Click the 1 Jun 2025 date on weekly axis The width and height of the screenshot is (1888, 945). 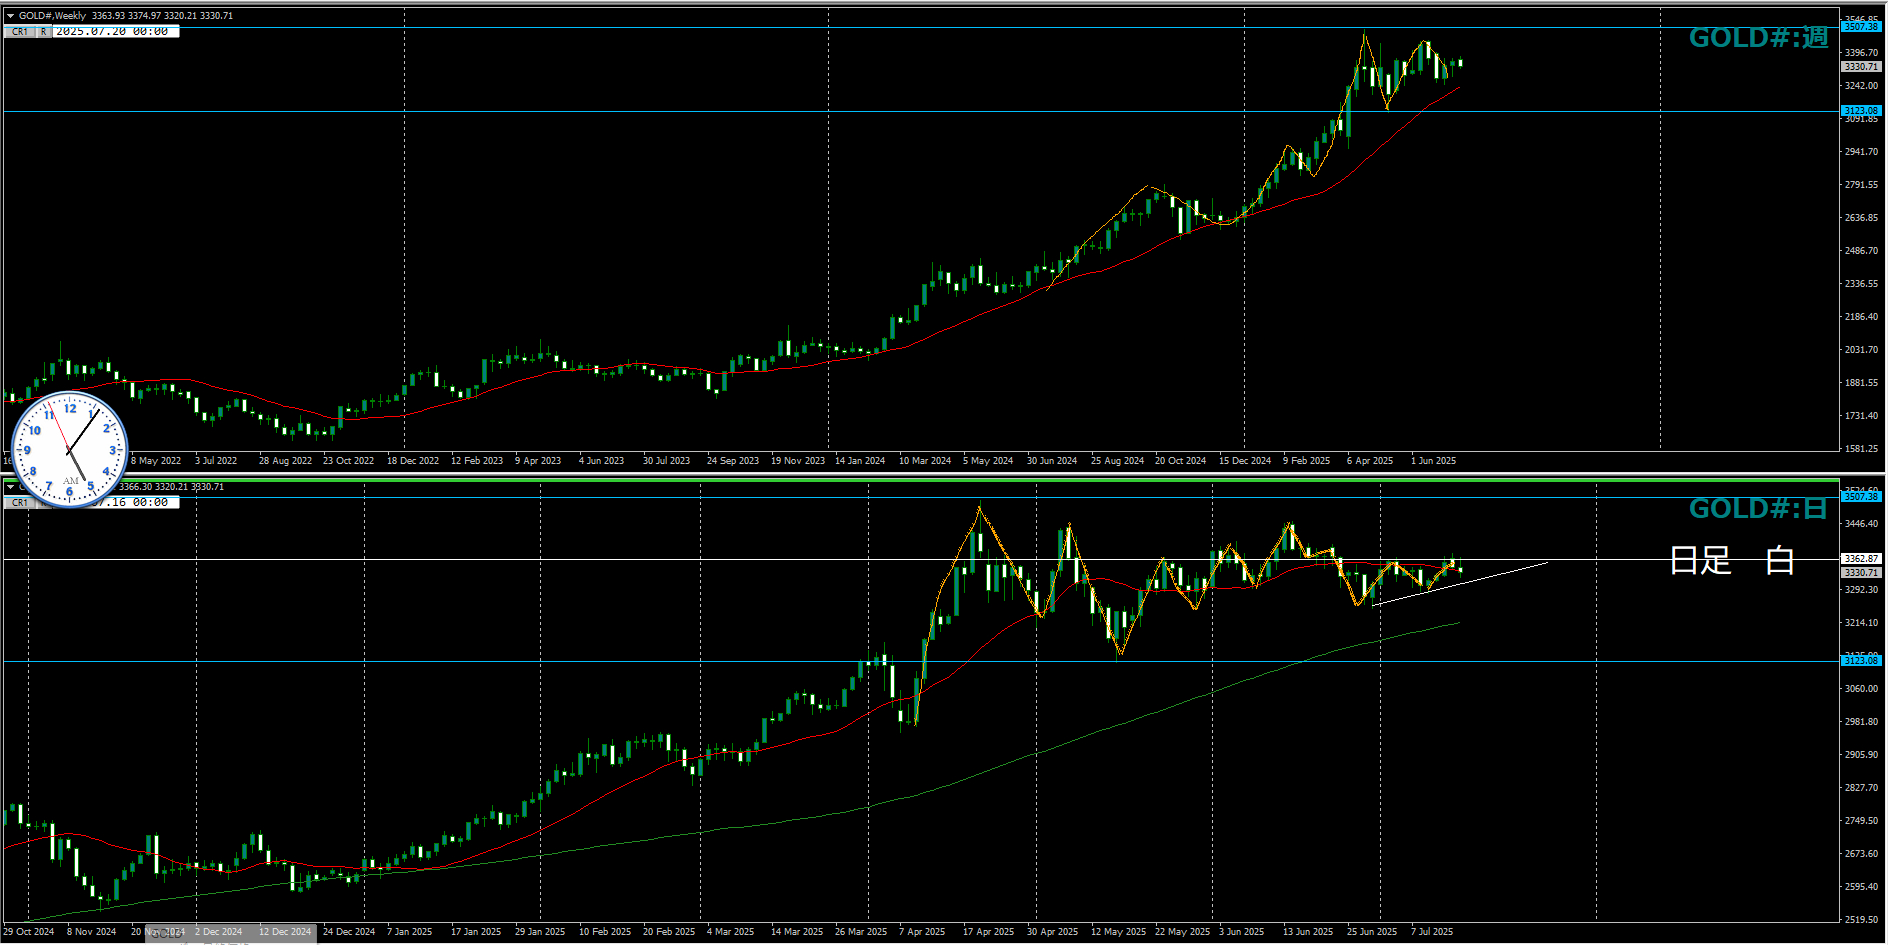coord(1434,461)
